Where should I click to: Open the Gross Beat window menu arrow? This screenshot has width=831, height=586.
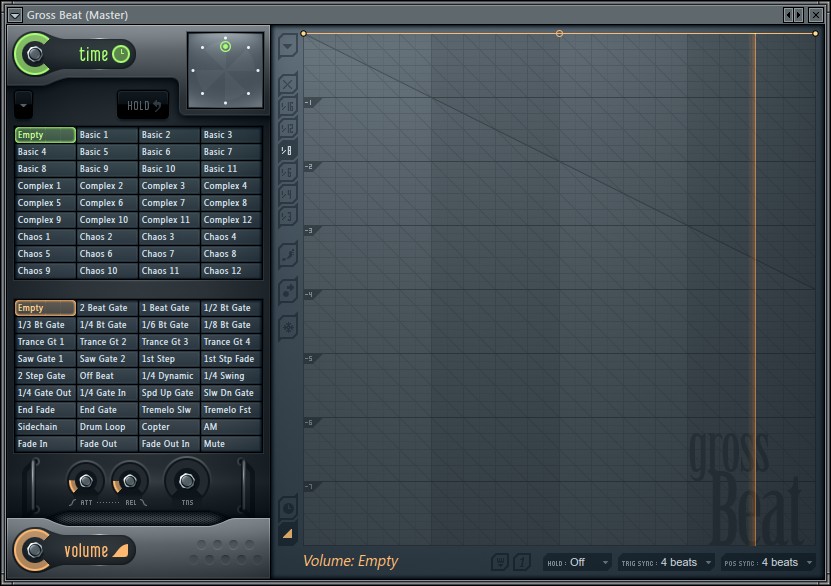click(x=15, y=15)
